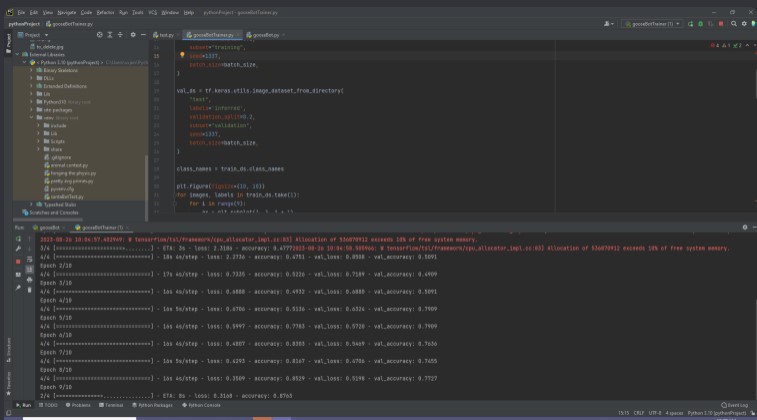The height and width of the screenshot is (420, 757).
Task: Rerun goozeBotTrainer from the top toolbar
Action: 690,24
